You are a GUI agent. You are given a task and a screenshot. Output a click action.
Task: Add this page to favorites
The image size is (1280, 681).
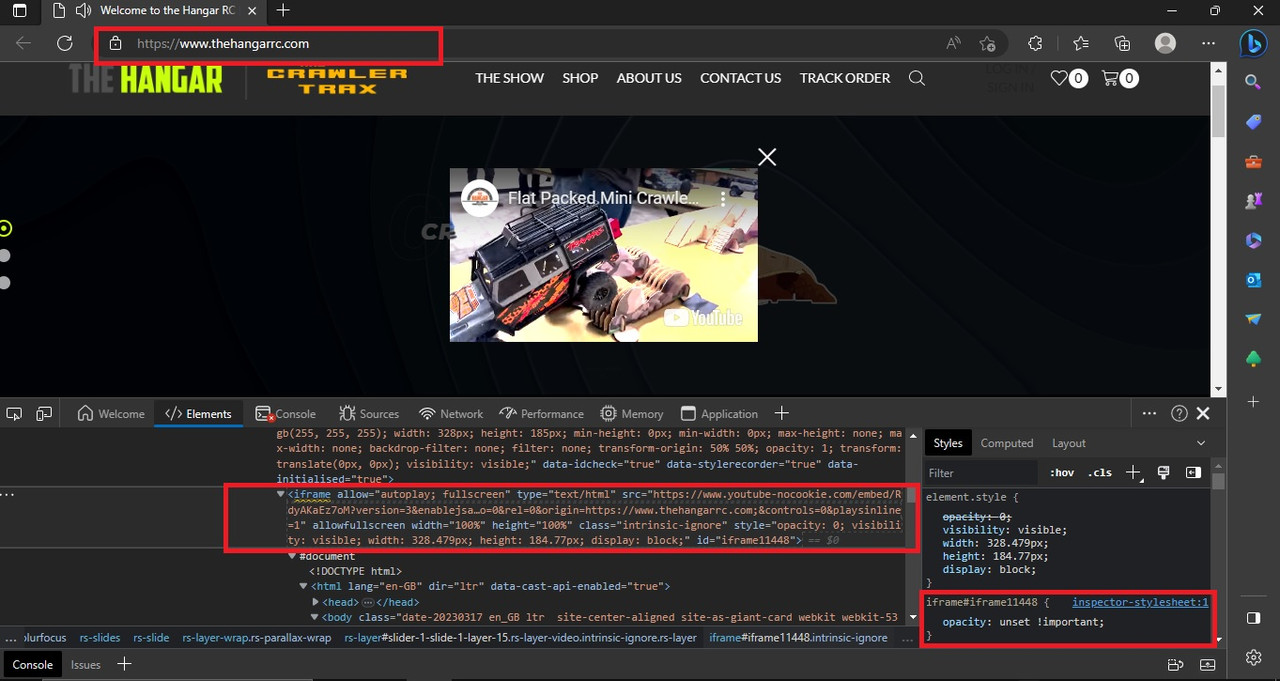point(987,43)
